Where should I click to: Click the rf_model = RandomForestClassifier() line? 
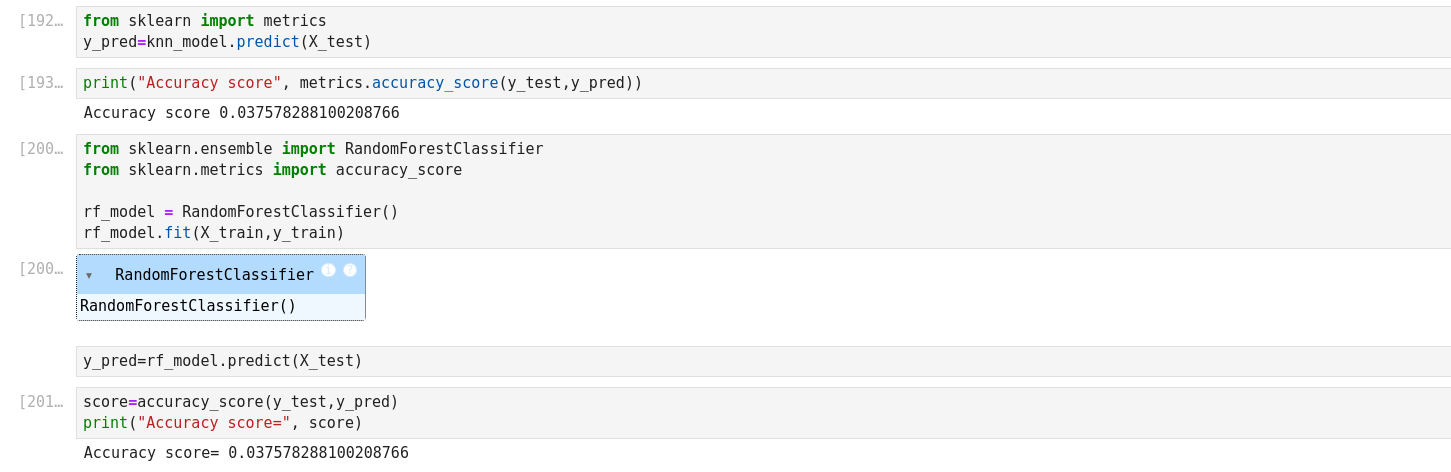(241, 212)
